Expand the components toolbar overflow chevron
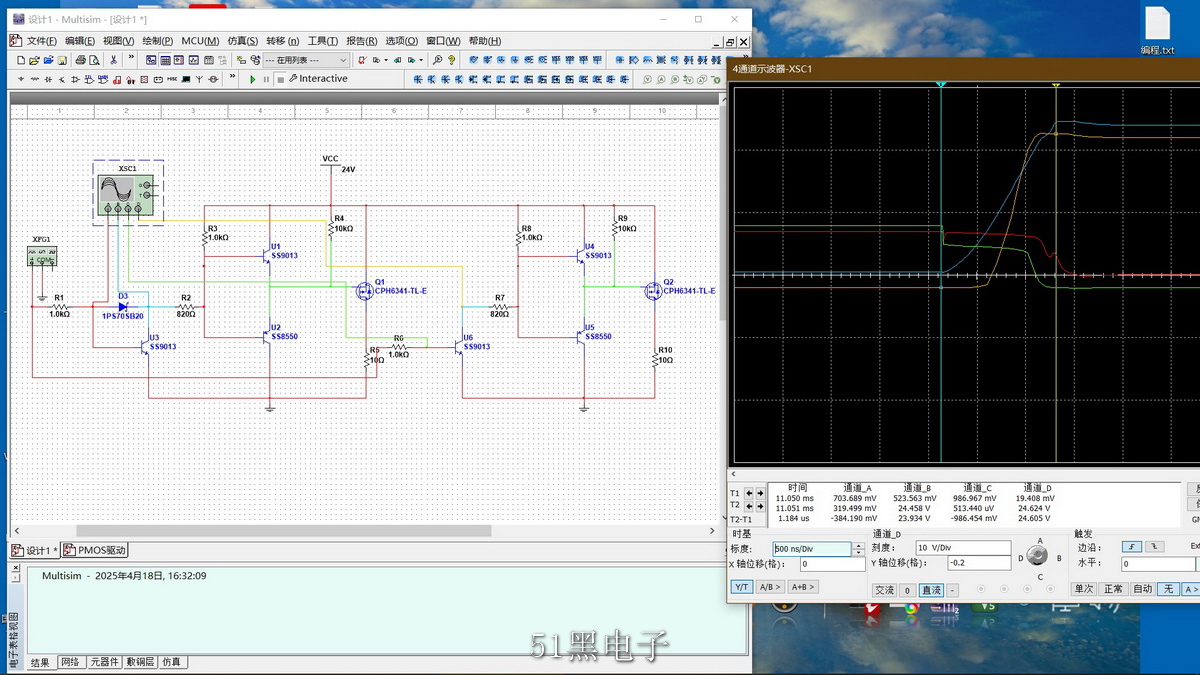1200x675 pixels. (x=232, y=76)
